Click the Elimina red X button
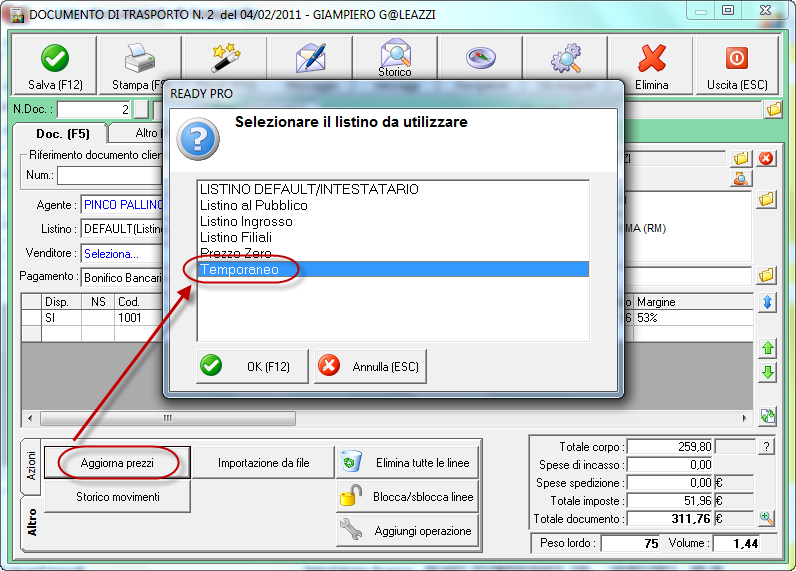This screenshot has height=571, width=796. 651,65
